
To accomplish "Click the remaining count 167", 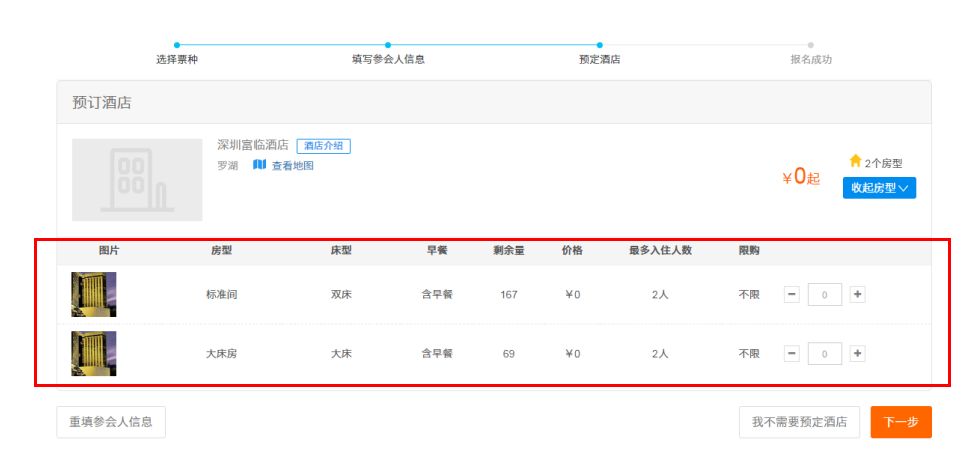I will (509, 295).
